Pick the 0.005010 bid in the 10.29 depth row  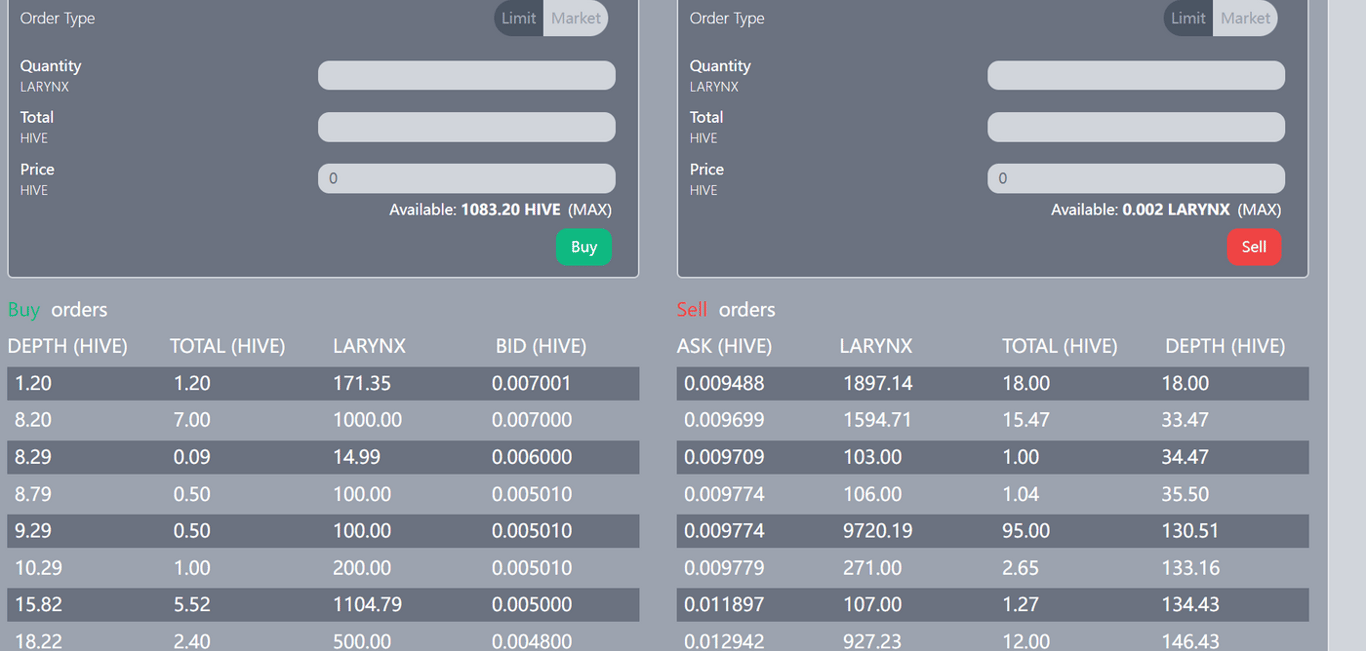(532, 568)
